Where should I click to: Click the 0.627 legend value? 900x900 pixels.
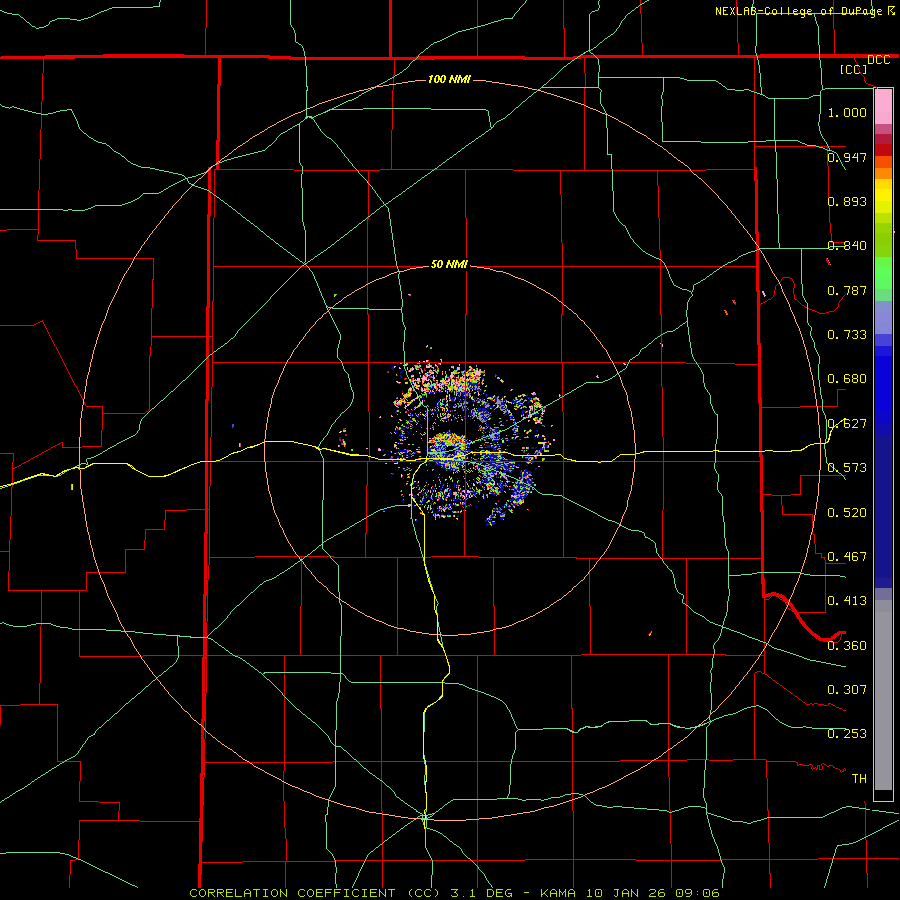coord(847,424)
